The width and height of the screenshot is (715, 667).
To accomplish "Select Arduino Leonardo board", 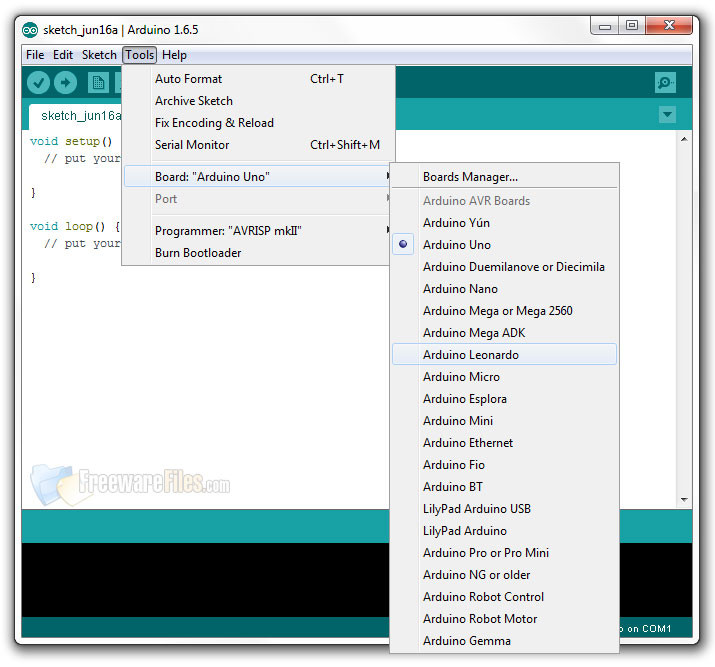I will coord(504,354).
